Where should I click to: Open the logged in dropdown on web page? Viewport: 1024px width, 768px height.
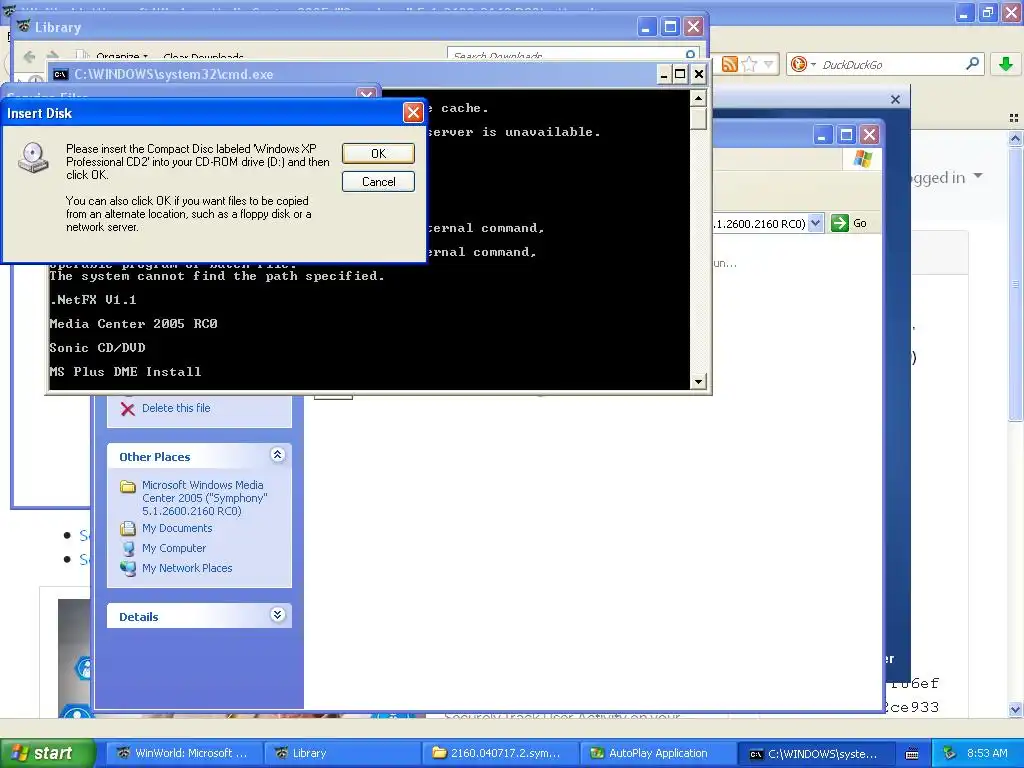[x=978, y=176]
